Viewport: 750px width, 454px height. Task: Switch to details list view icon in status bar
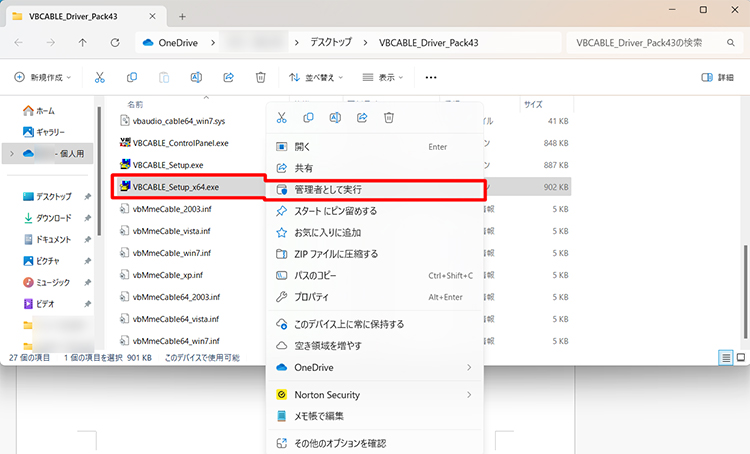tap(726, 358)
